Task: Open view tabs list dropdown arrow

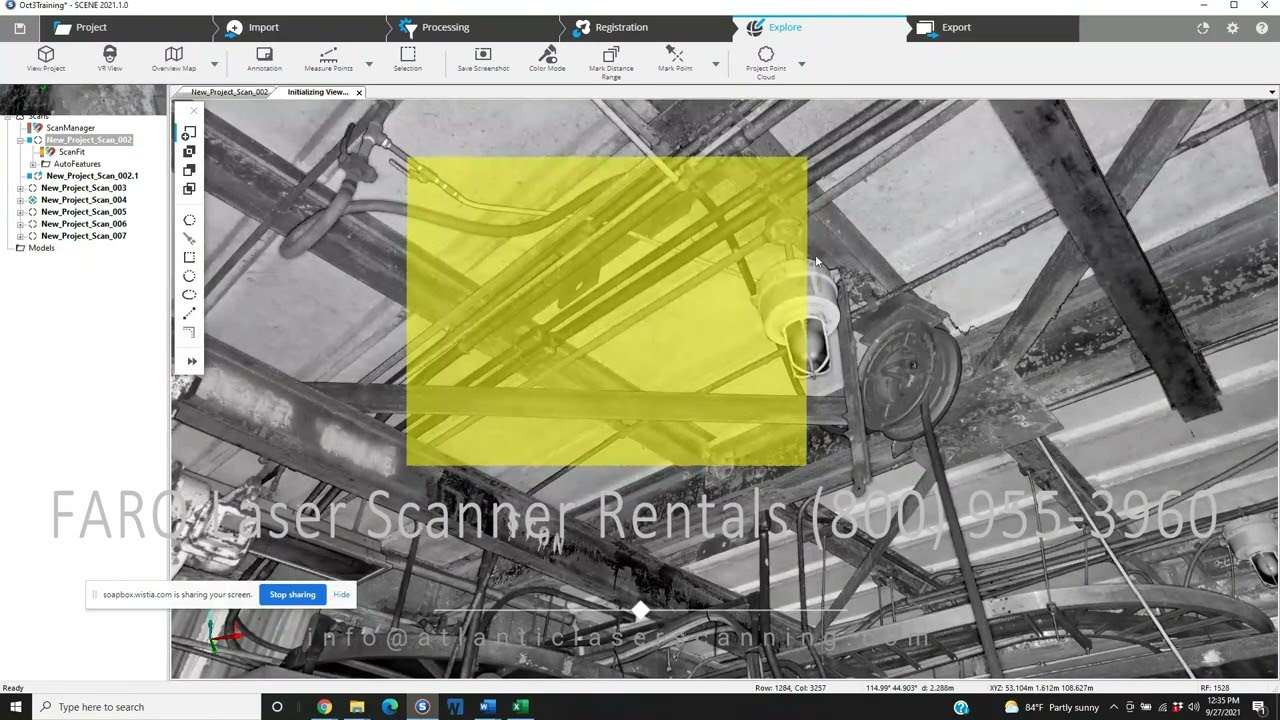Action: [x=1272, y=92]
